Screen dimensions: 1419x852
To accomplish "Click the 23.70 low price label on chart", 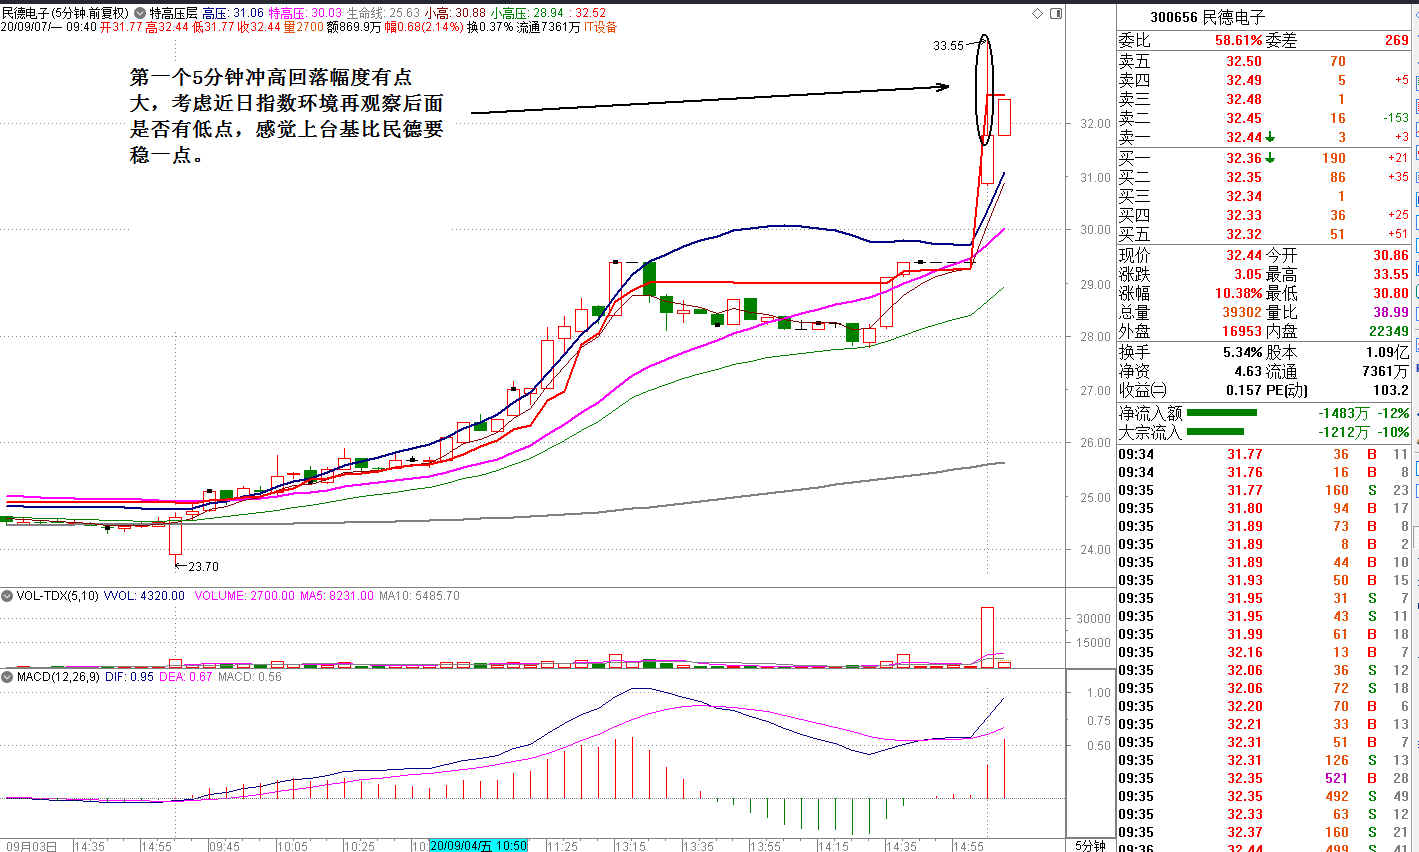I will coord(203,567).
